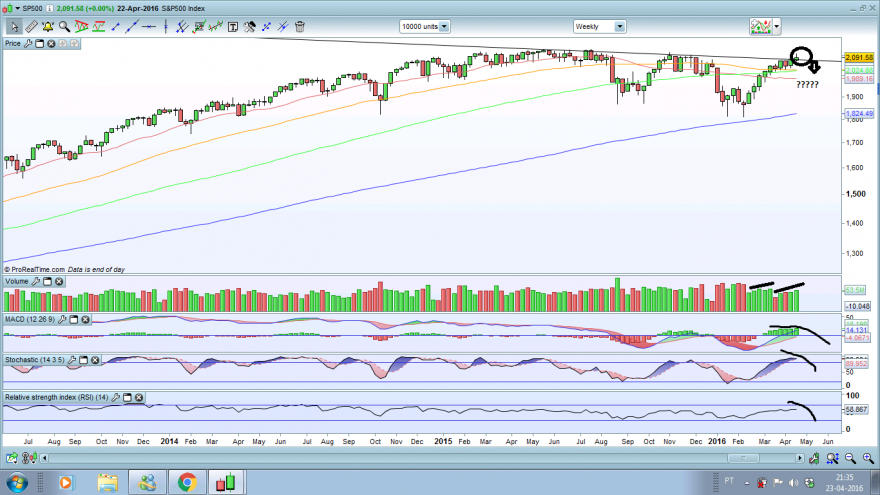Toggle the Stochastic panel window maximize
This screenshot has width=880, height=495.
click(x=84, y=360)
